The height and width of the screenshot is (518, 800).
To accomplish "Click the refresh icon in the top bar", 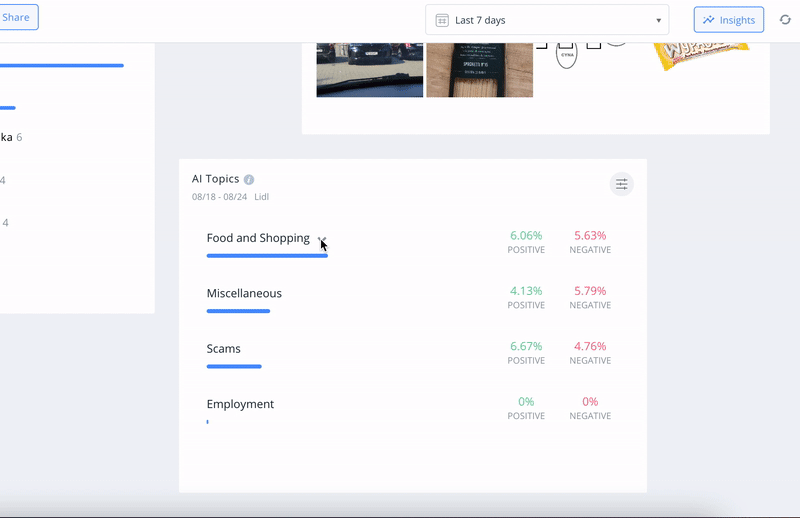I will click(x=785, y=20).
